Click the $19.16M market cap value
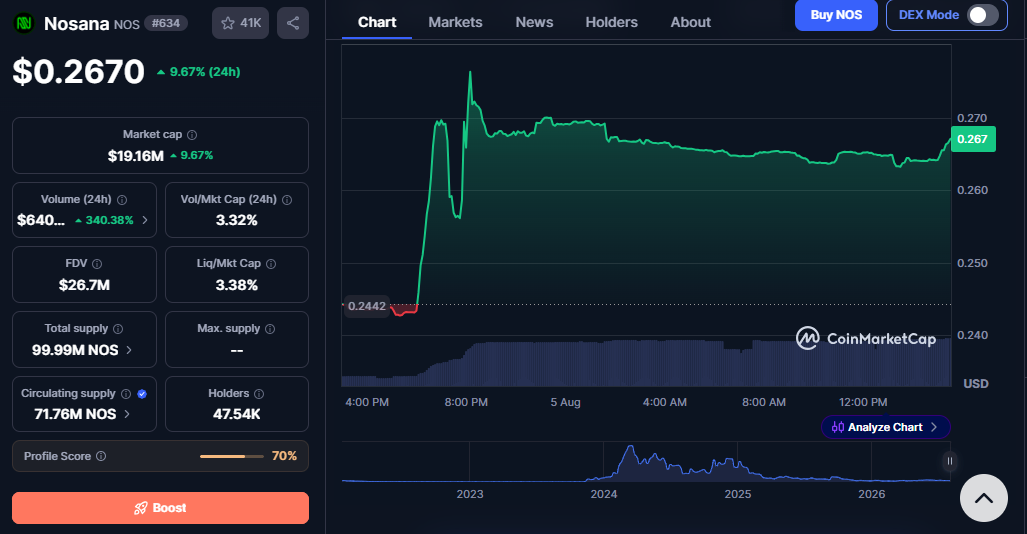Viewport: 1027px width, 534px height. coord(136,156)
